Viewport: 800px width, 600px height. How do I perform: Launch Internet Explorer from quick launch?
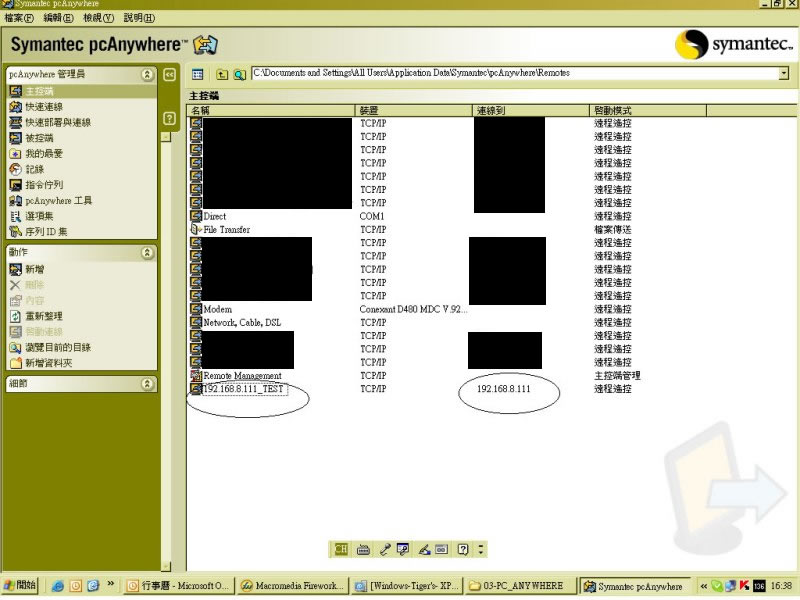(x=58, y=586)
